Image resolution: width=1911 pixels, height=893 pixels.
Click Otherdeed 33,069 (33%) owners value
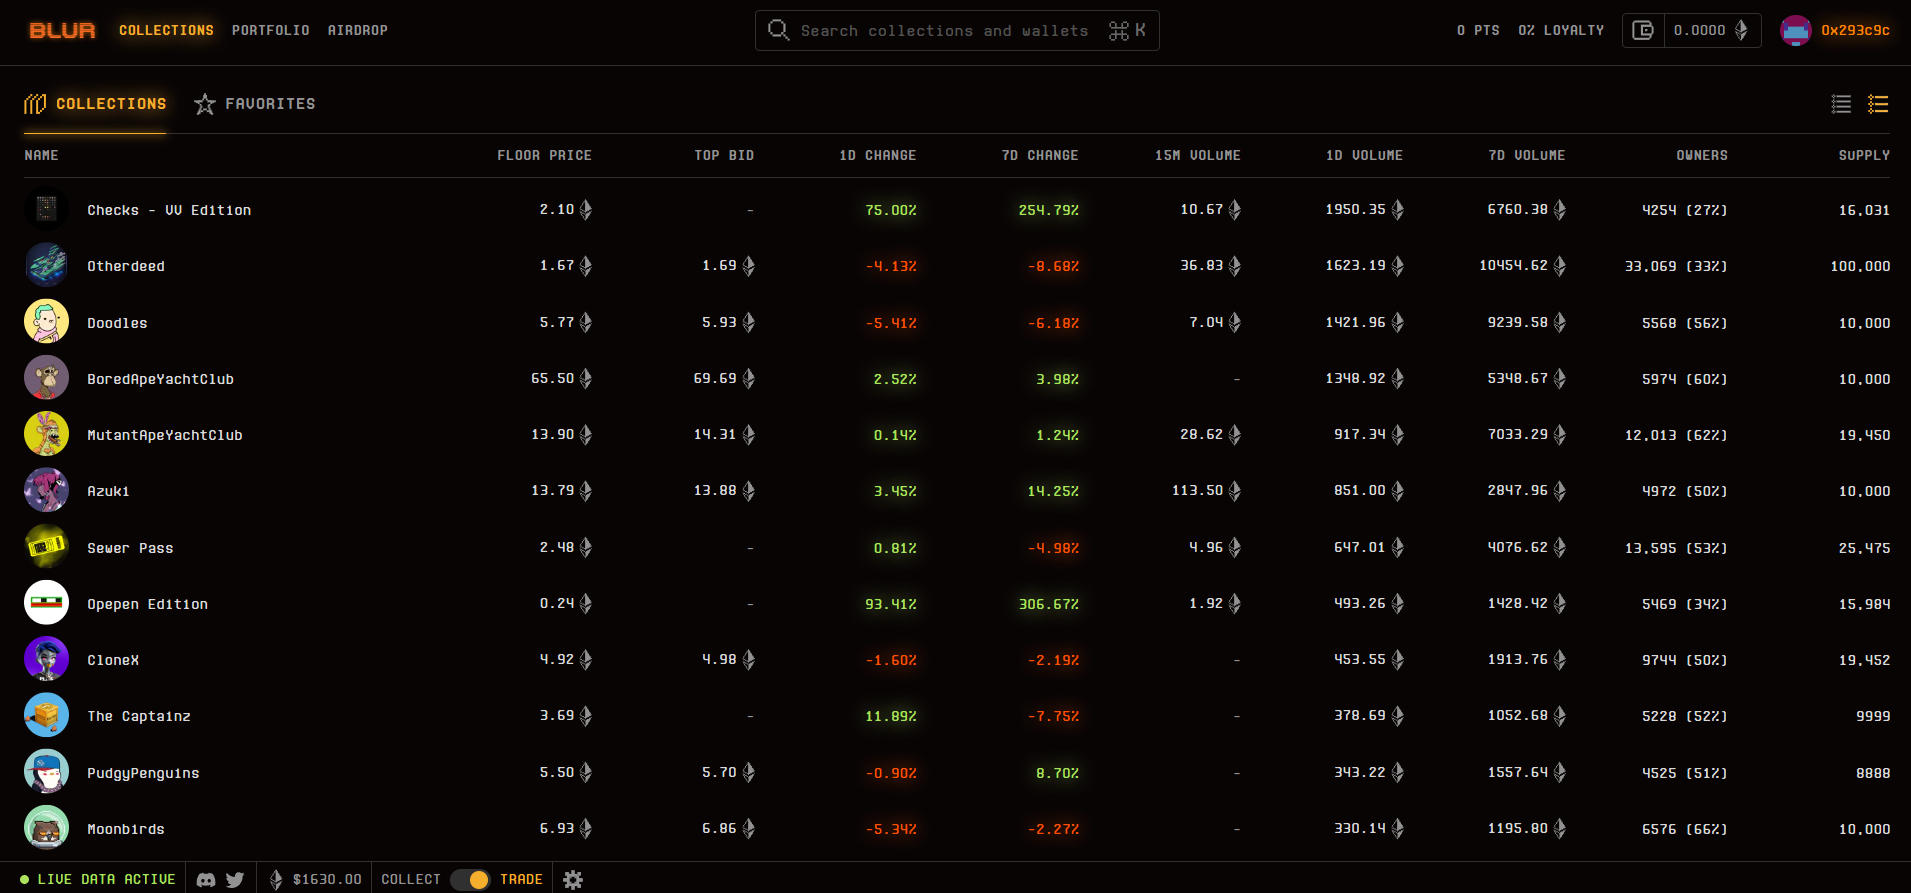(1676, 266)
